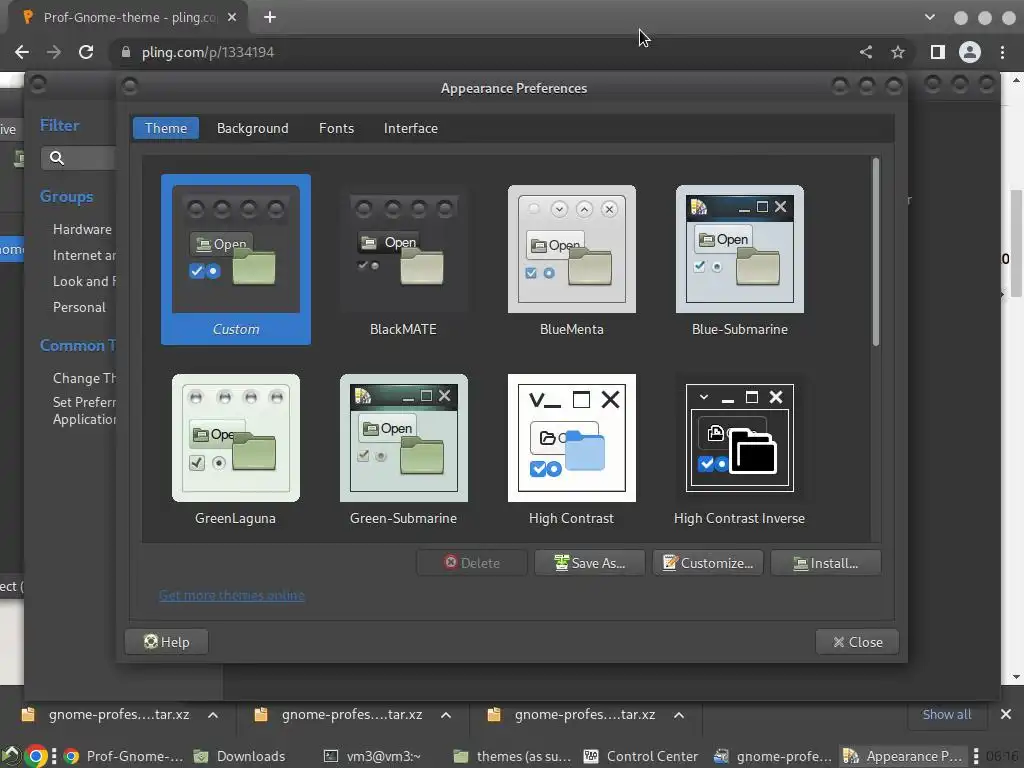Switch to the Fonts tab
The height and width of the screenshot is (768, 1024).
point(336,128)
